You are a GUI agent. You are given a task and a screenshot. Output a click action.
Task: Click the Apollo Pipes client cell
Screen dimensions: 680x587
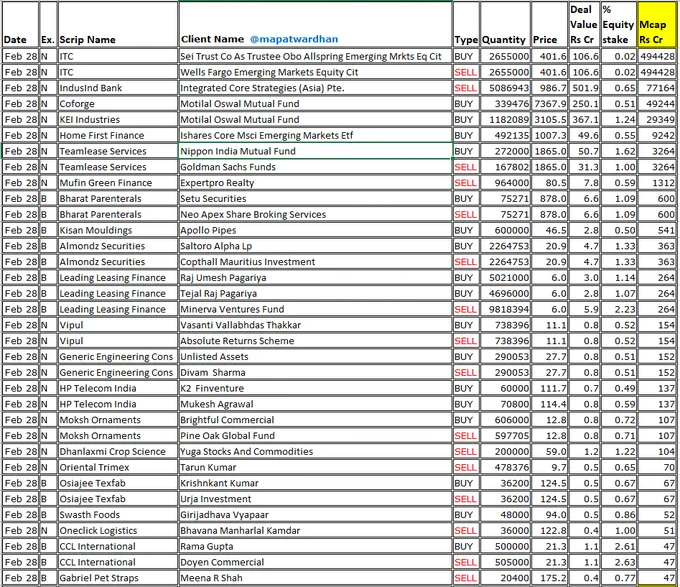(315, 230)
